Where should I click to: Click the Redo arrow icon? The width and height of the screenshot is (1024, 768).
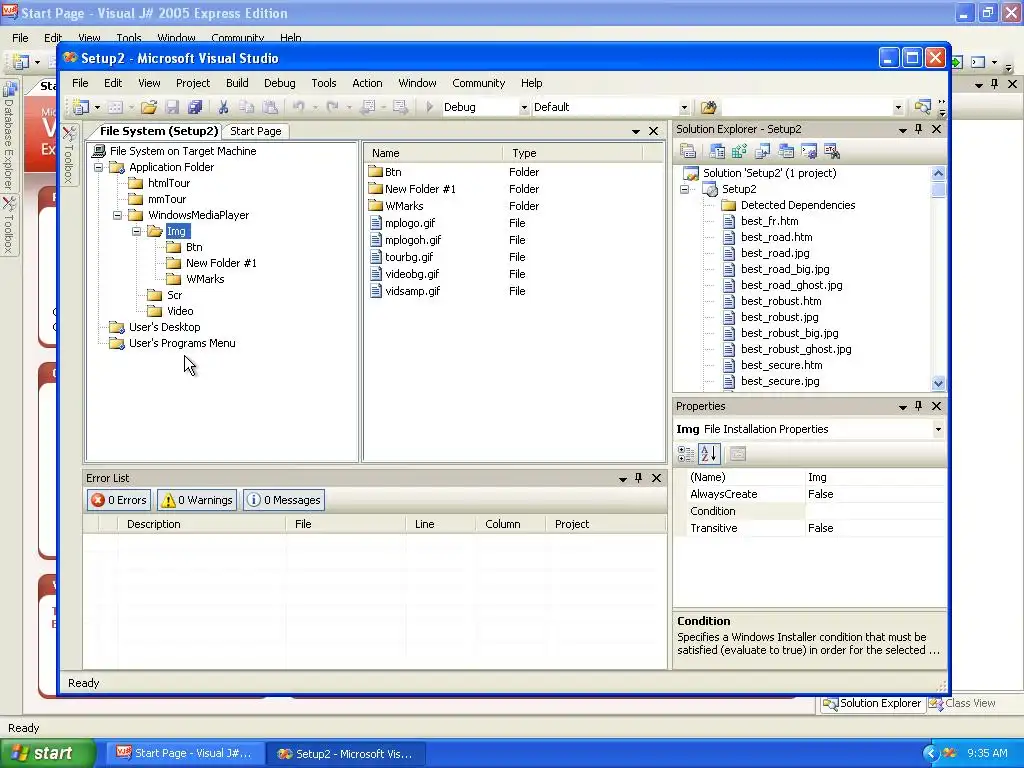click(x=332, y=107)
